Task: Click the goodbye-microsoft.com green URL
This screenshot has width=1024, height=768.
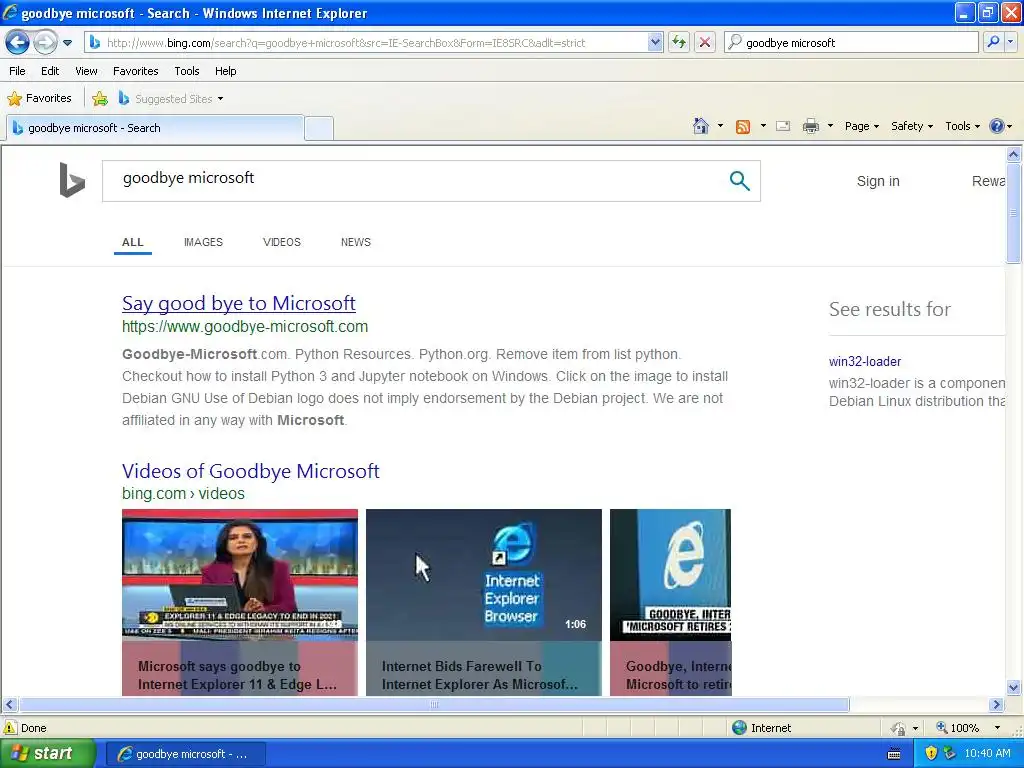Action: 245,327
